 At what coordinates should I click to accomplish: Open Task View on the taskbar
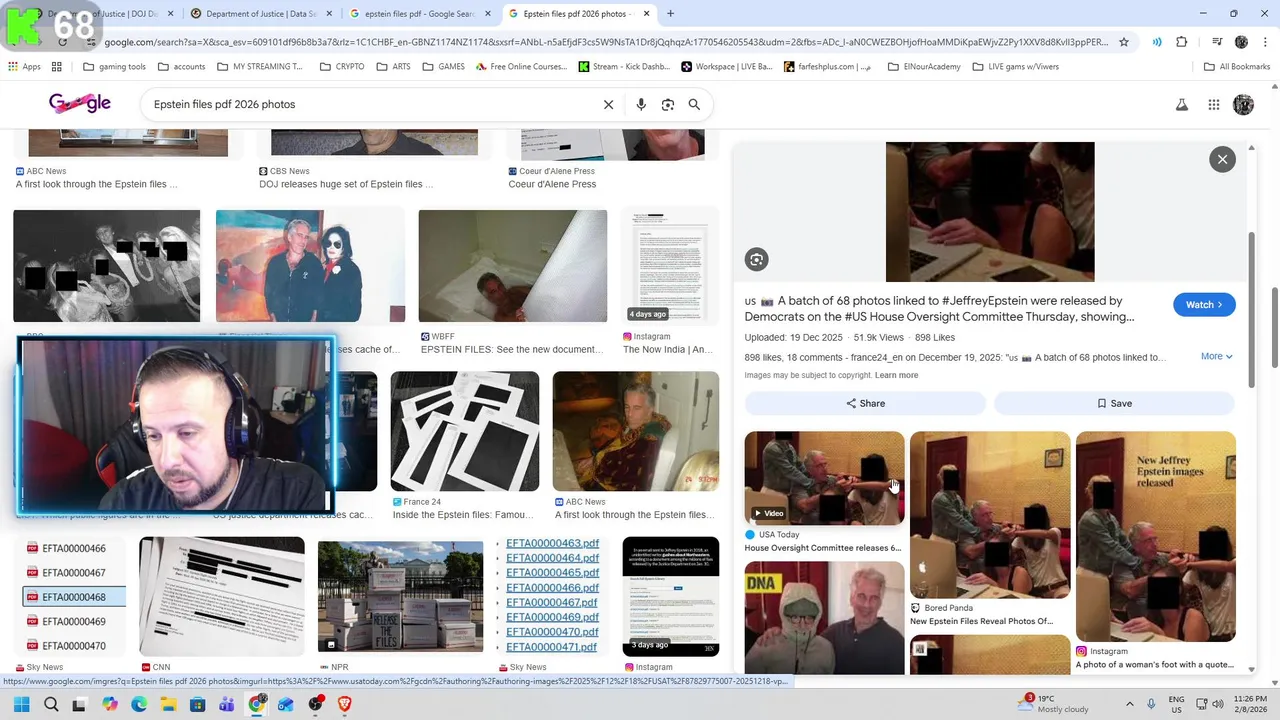(79, 704)
